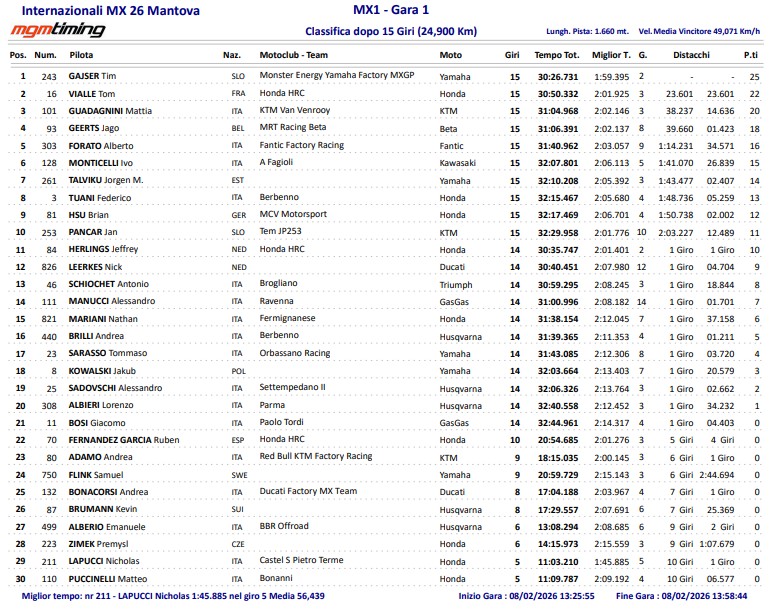773x610 pixels.
Task: Select the Miglior T. column header
Action: [x=611, y=55]
